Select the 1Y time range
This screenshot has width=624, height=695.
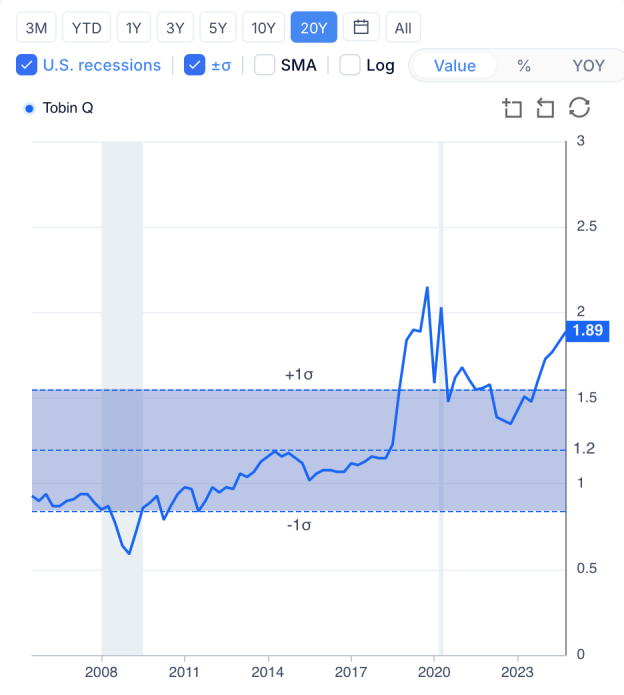134,27
